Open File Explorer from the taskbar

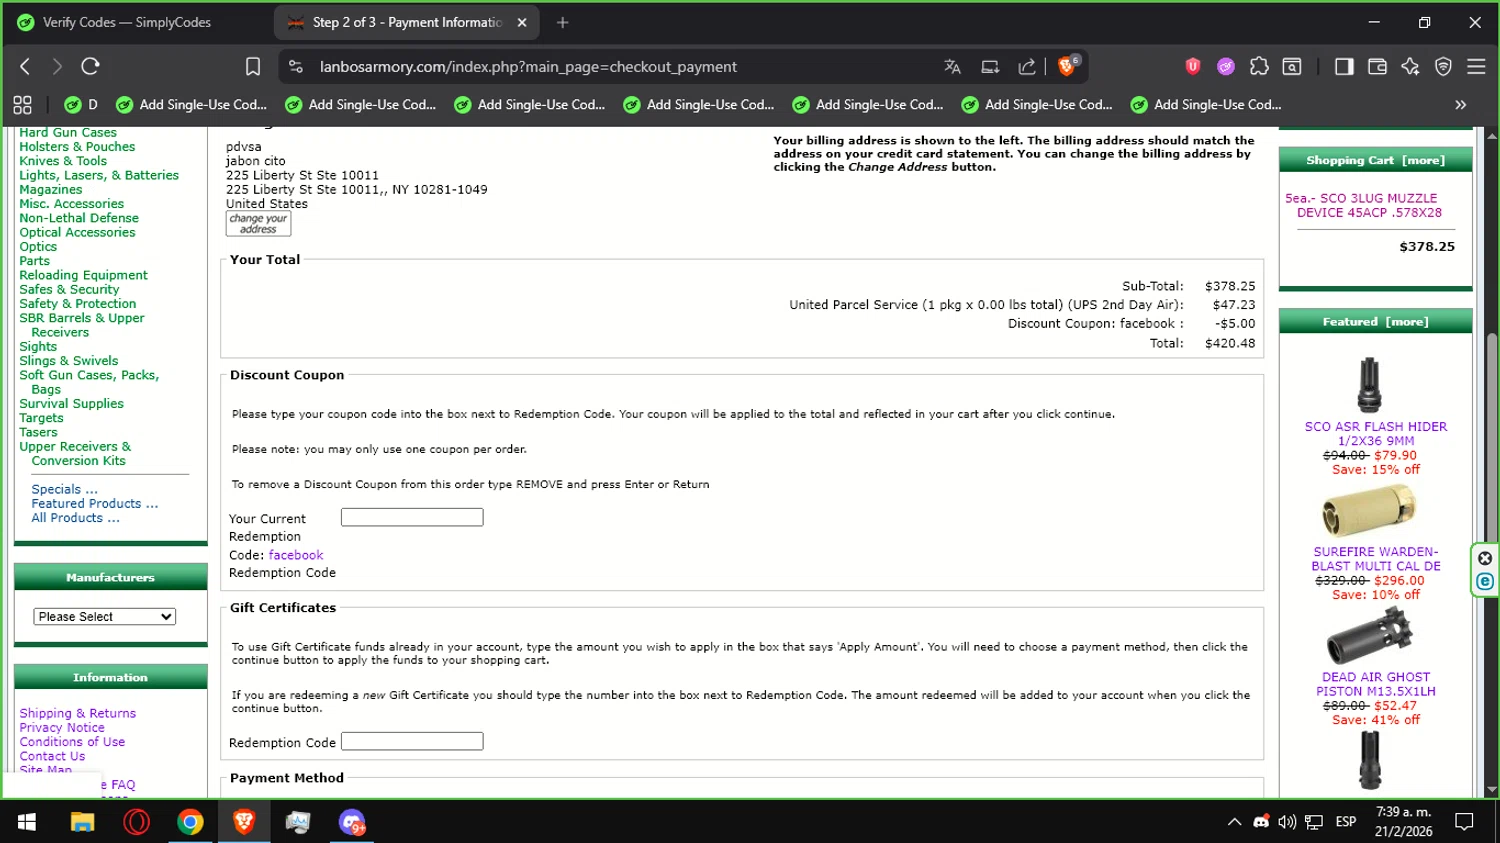click(82, 822)
